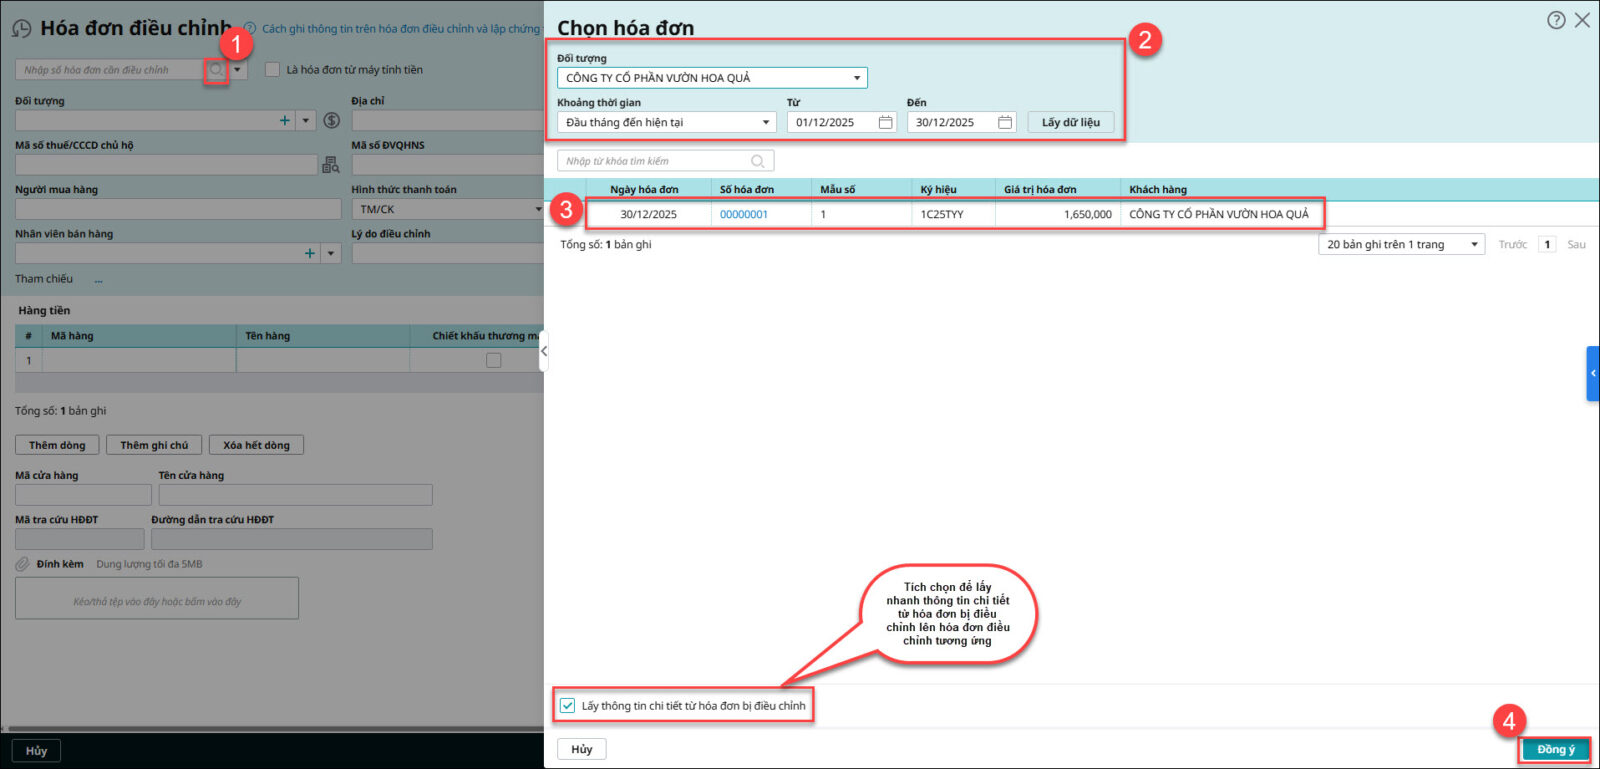Click the 'Số hóa đơn' column header
Image resolution: width=1600 pixels, height=769 pixels.
(x=747, y=189)
